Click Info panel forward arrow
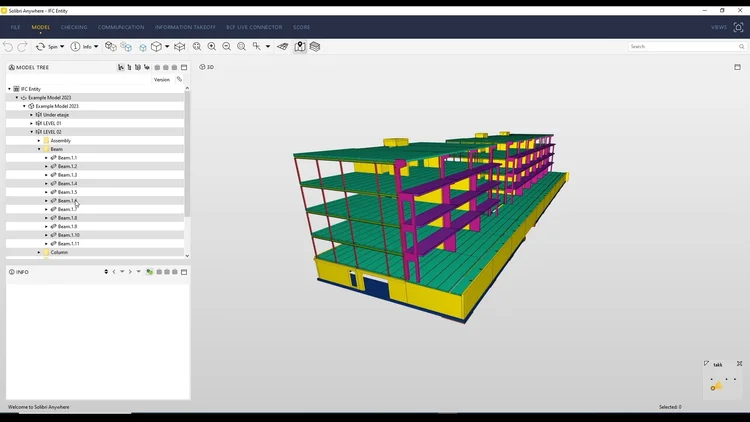The image size is (750, 422). click(x=130, y=272)
